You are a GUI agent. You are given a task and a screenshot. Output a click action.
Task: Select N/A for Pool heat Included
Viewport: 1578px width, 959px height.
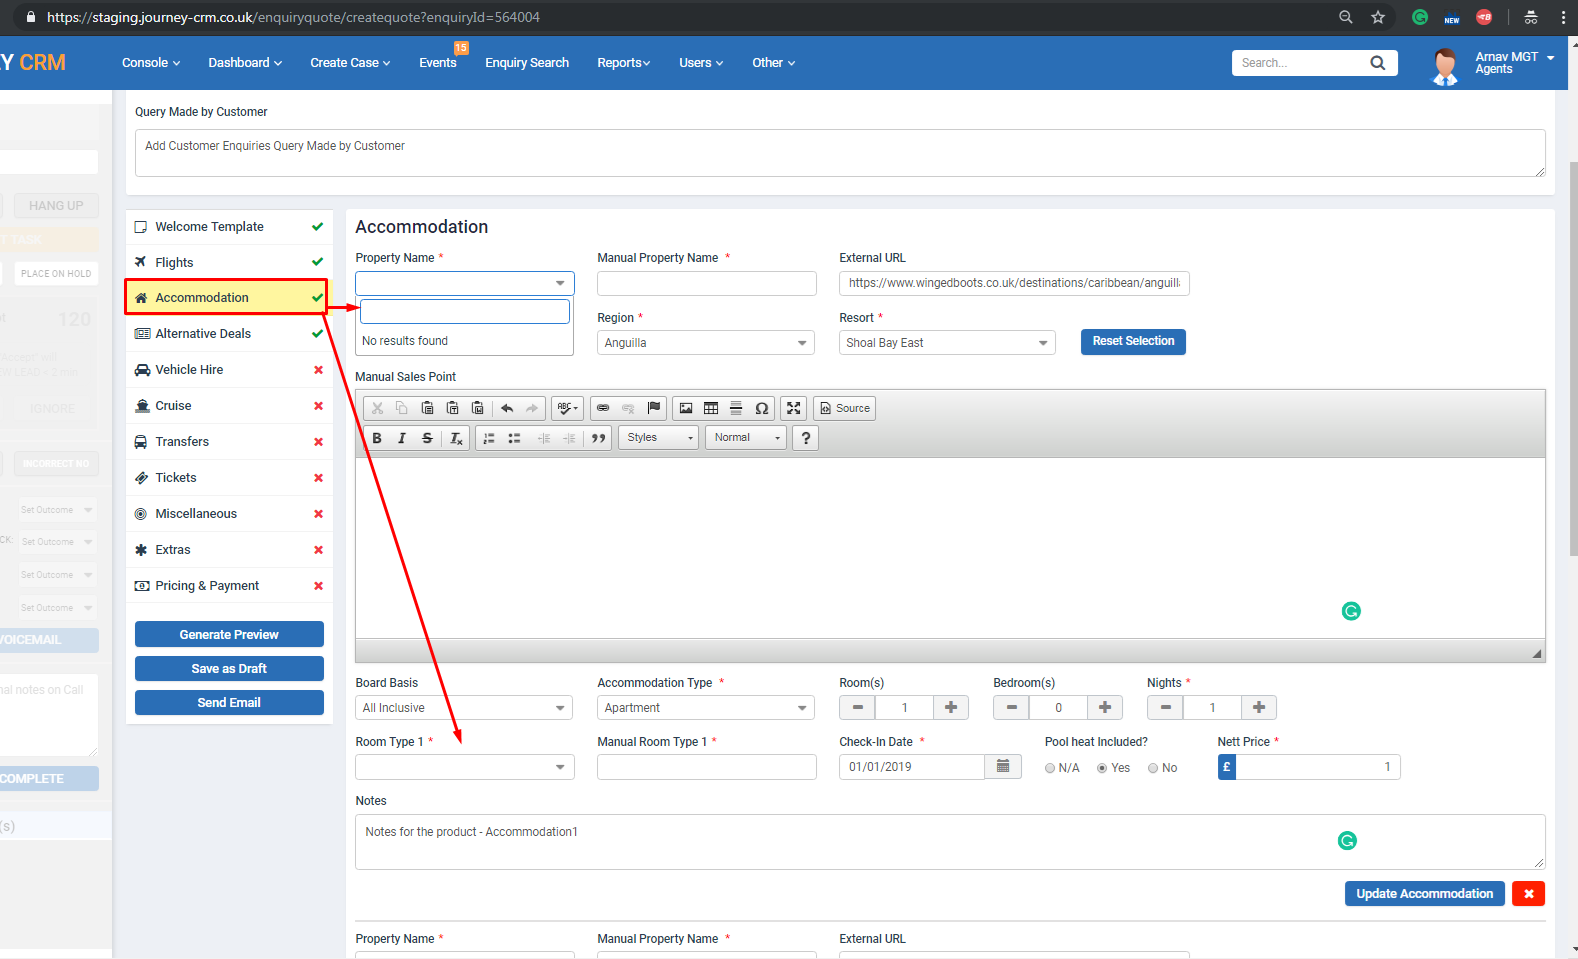coord(1050,768)
